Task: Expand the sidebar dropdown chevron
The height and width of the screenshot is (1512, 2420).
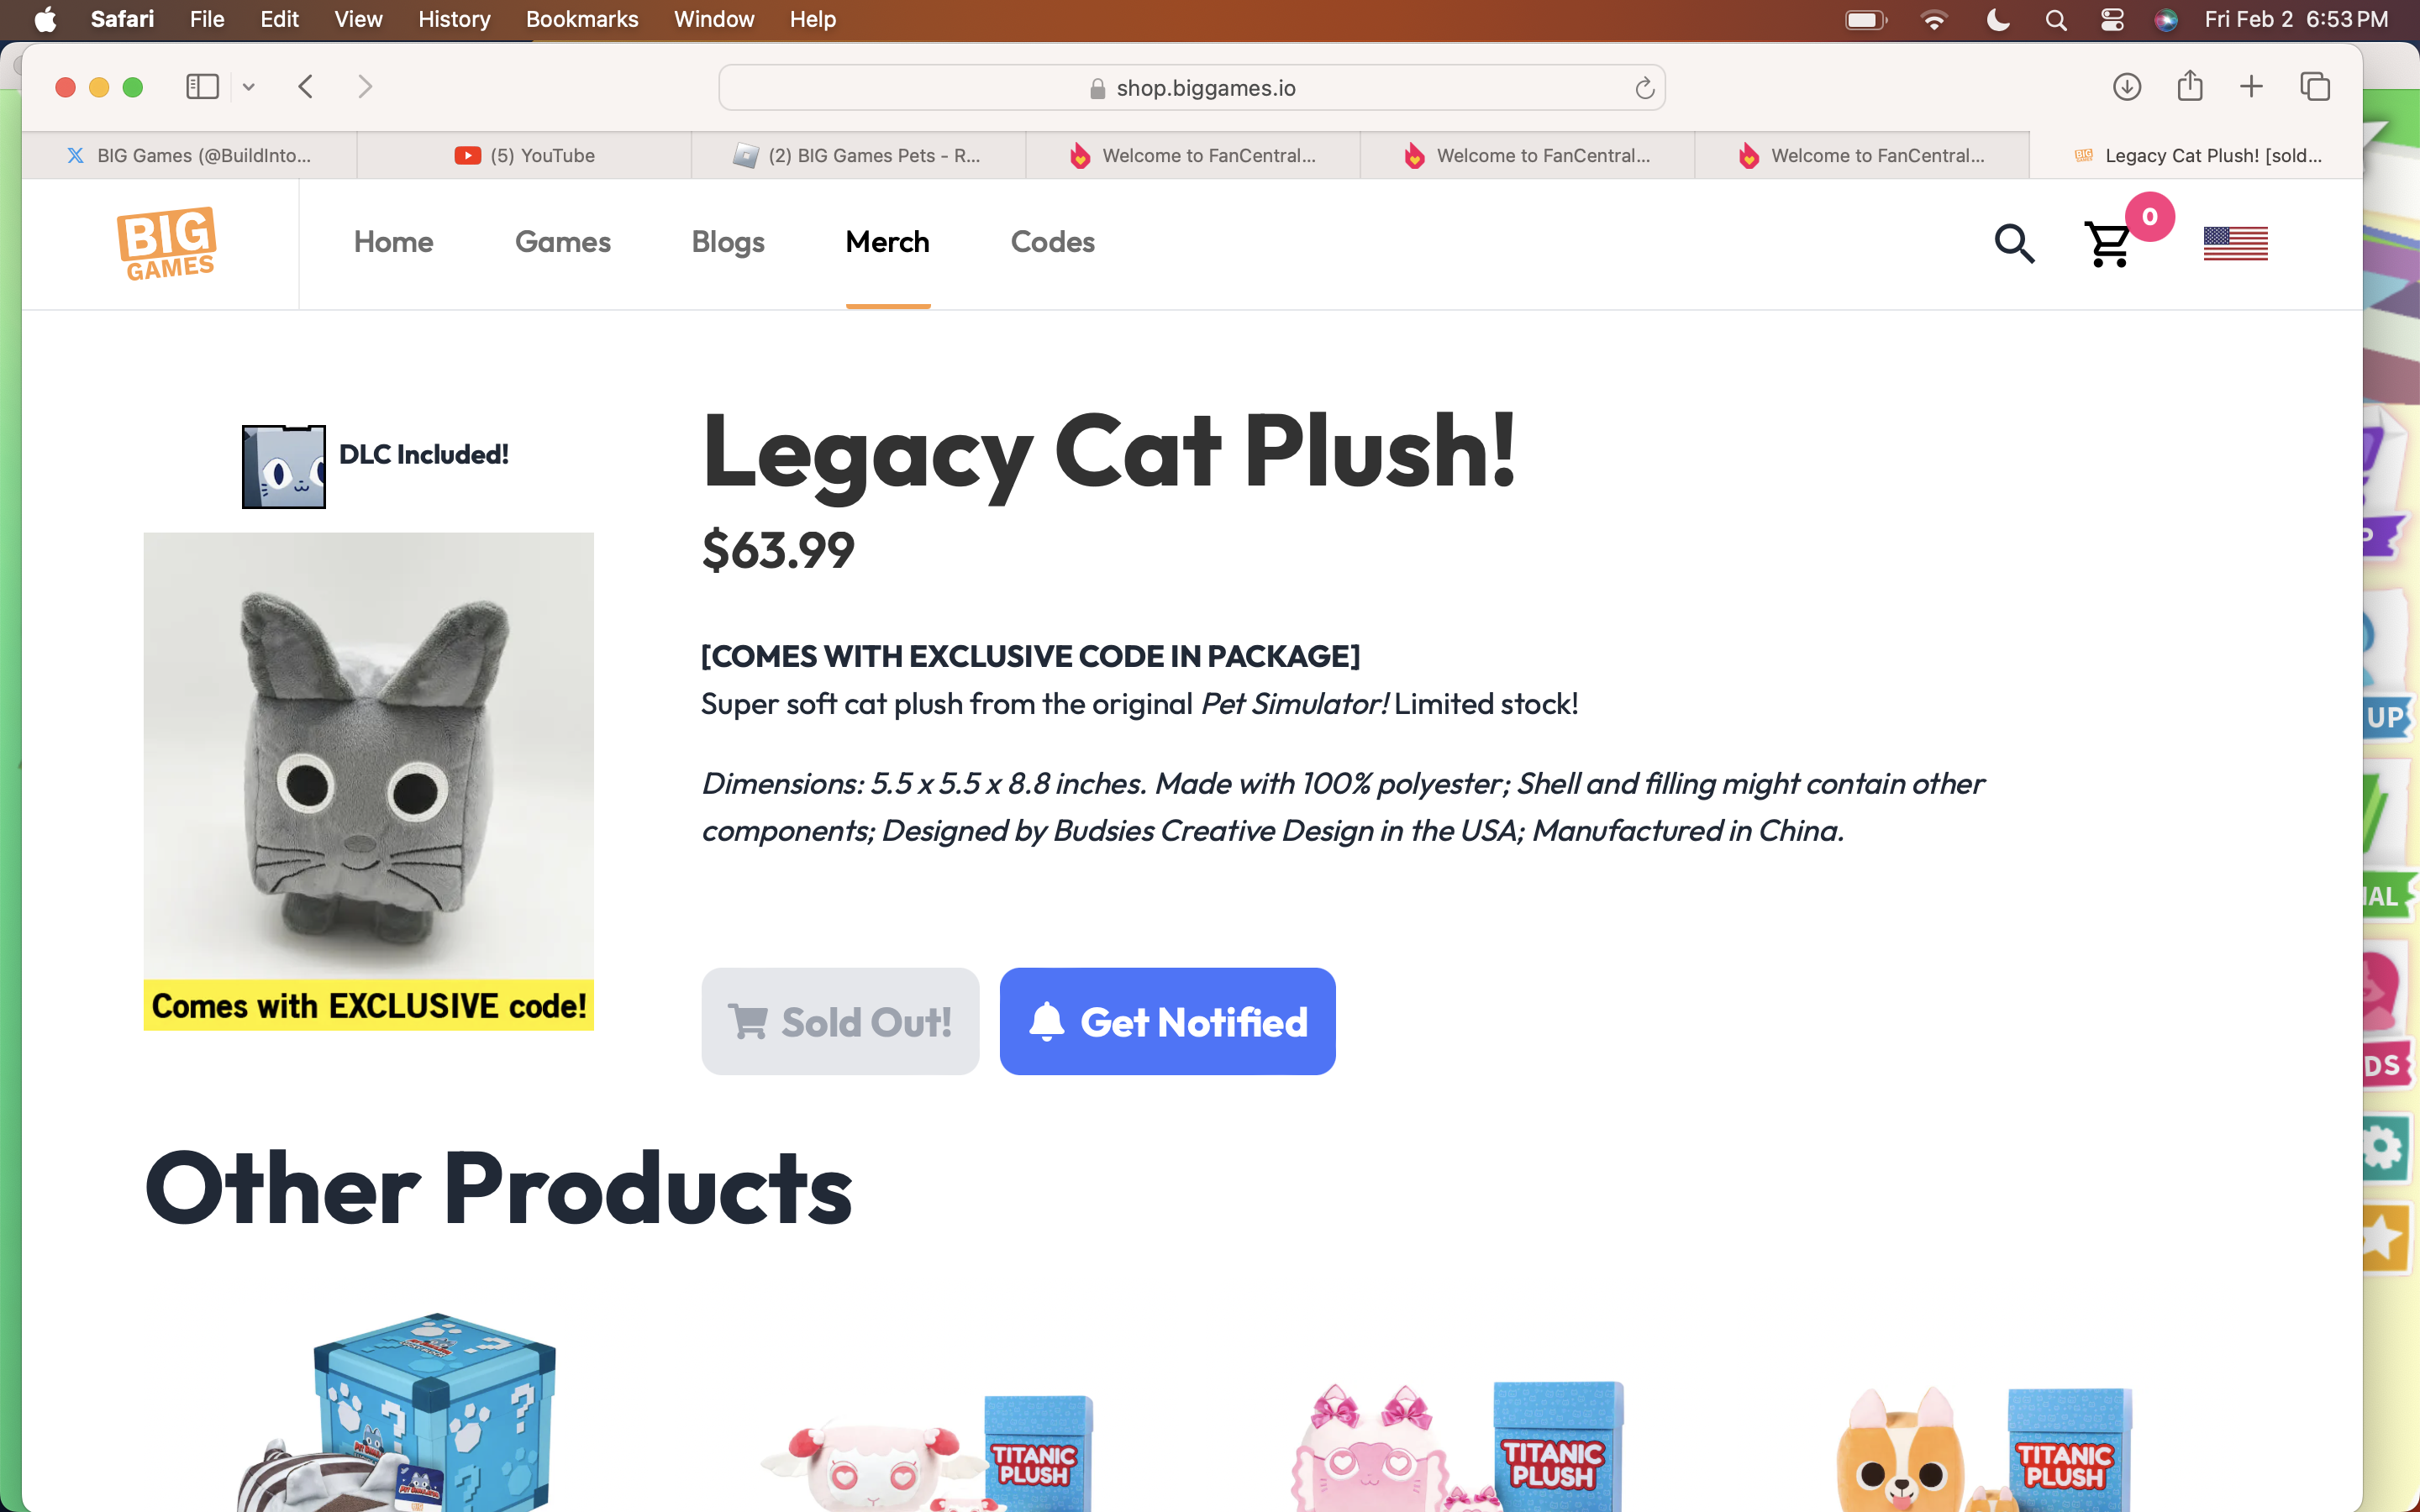Action: pyautogui.click(x=249, y=87)
